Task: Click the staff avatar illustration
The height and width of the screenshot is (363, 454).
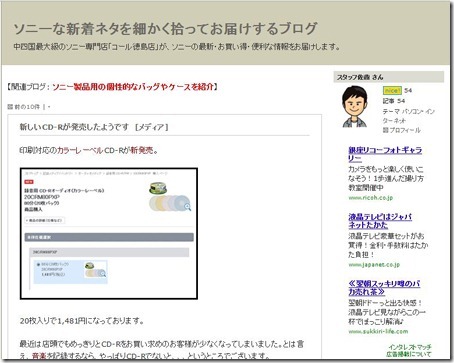Action: click(x=355, y=106)
